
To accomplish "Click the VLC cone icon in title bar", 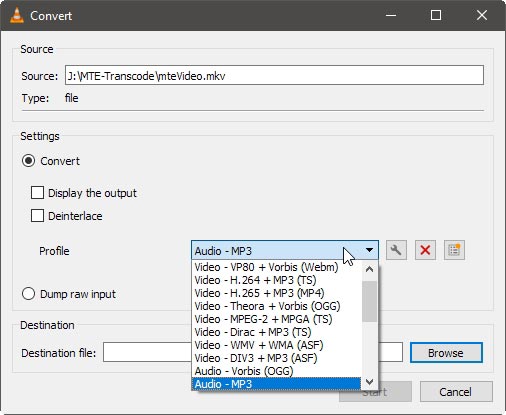I will click(17, 15).
